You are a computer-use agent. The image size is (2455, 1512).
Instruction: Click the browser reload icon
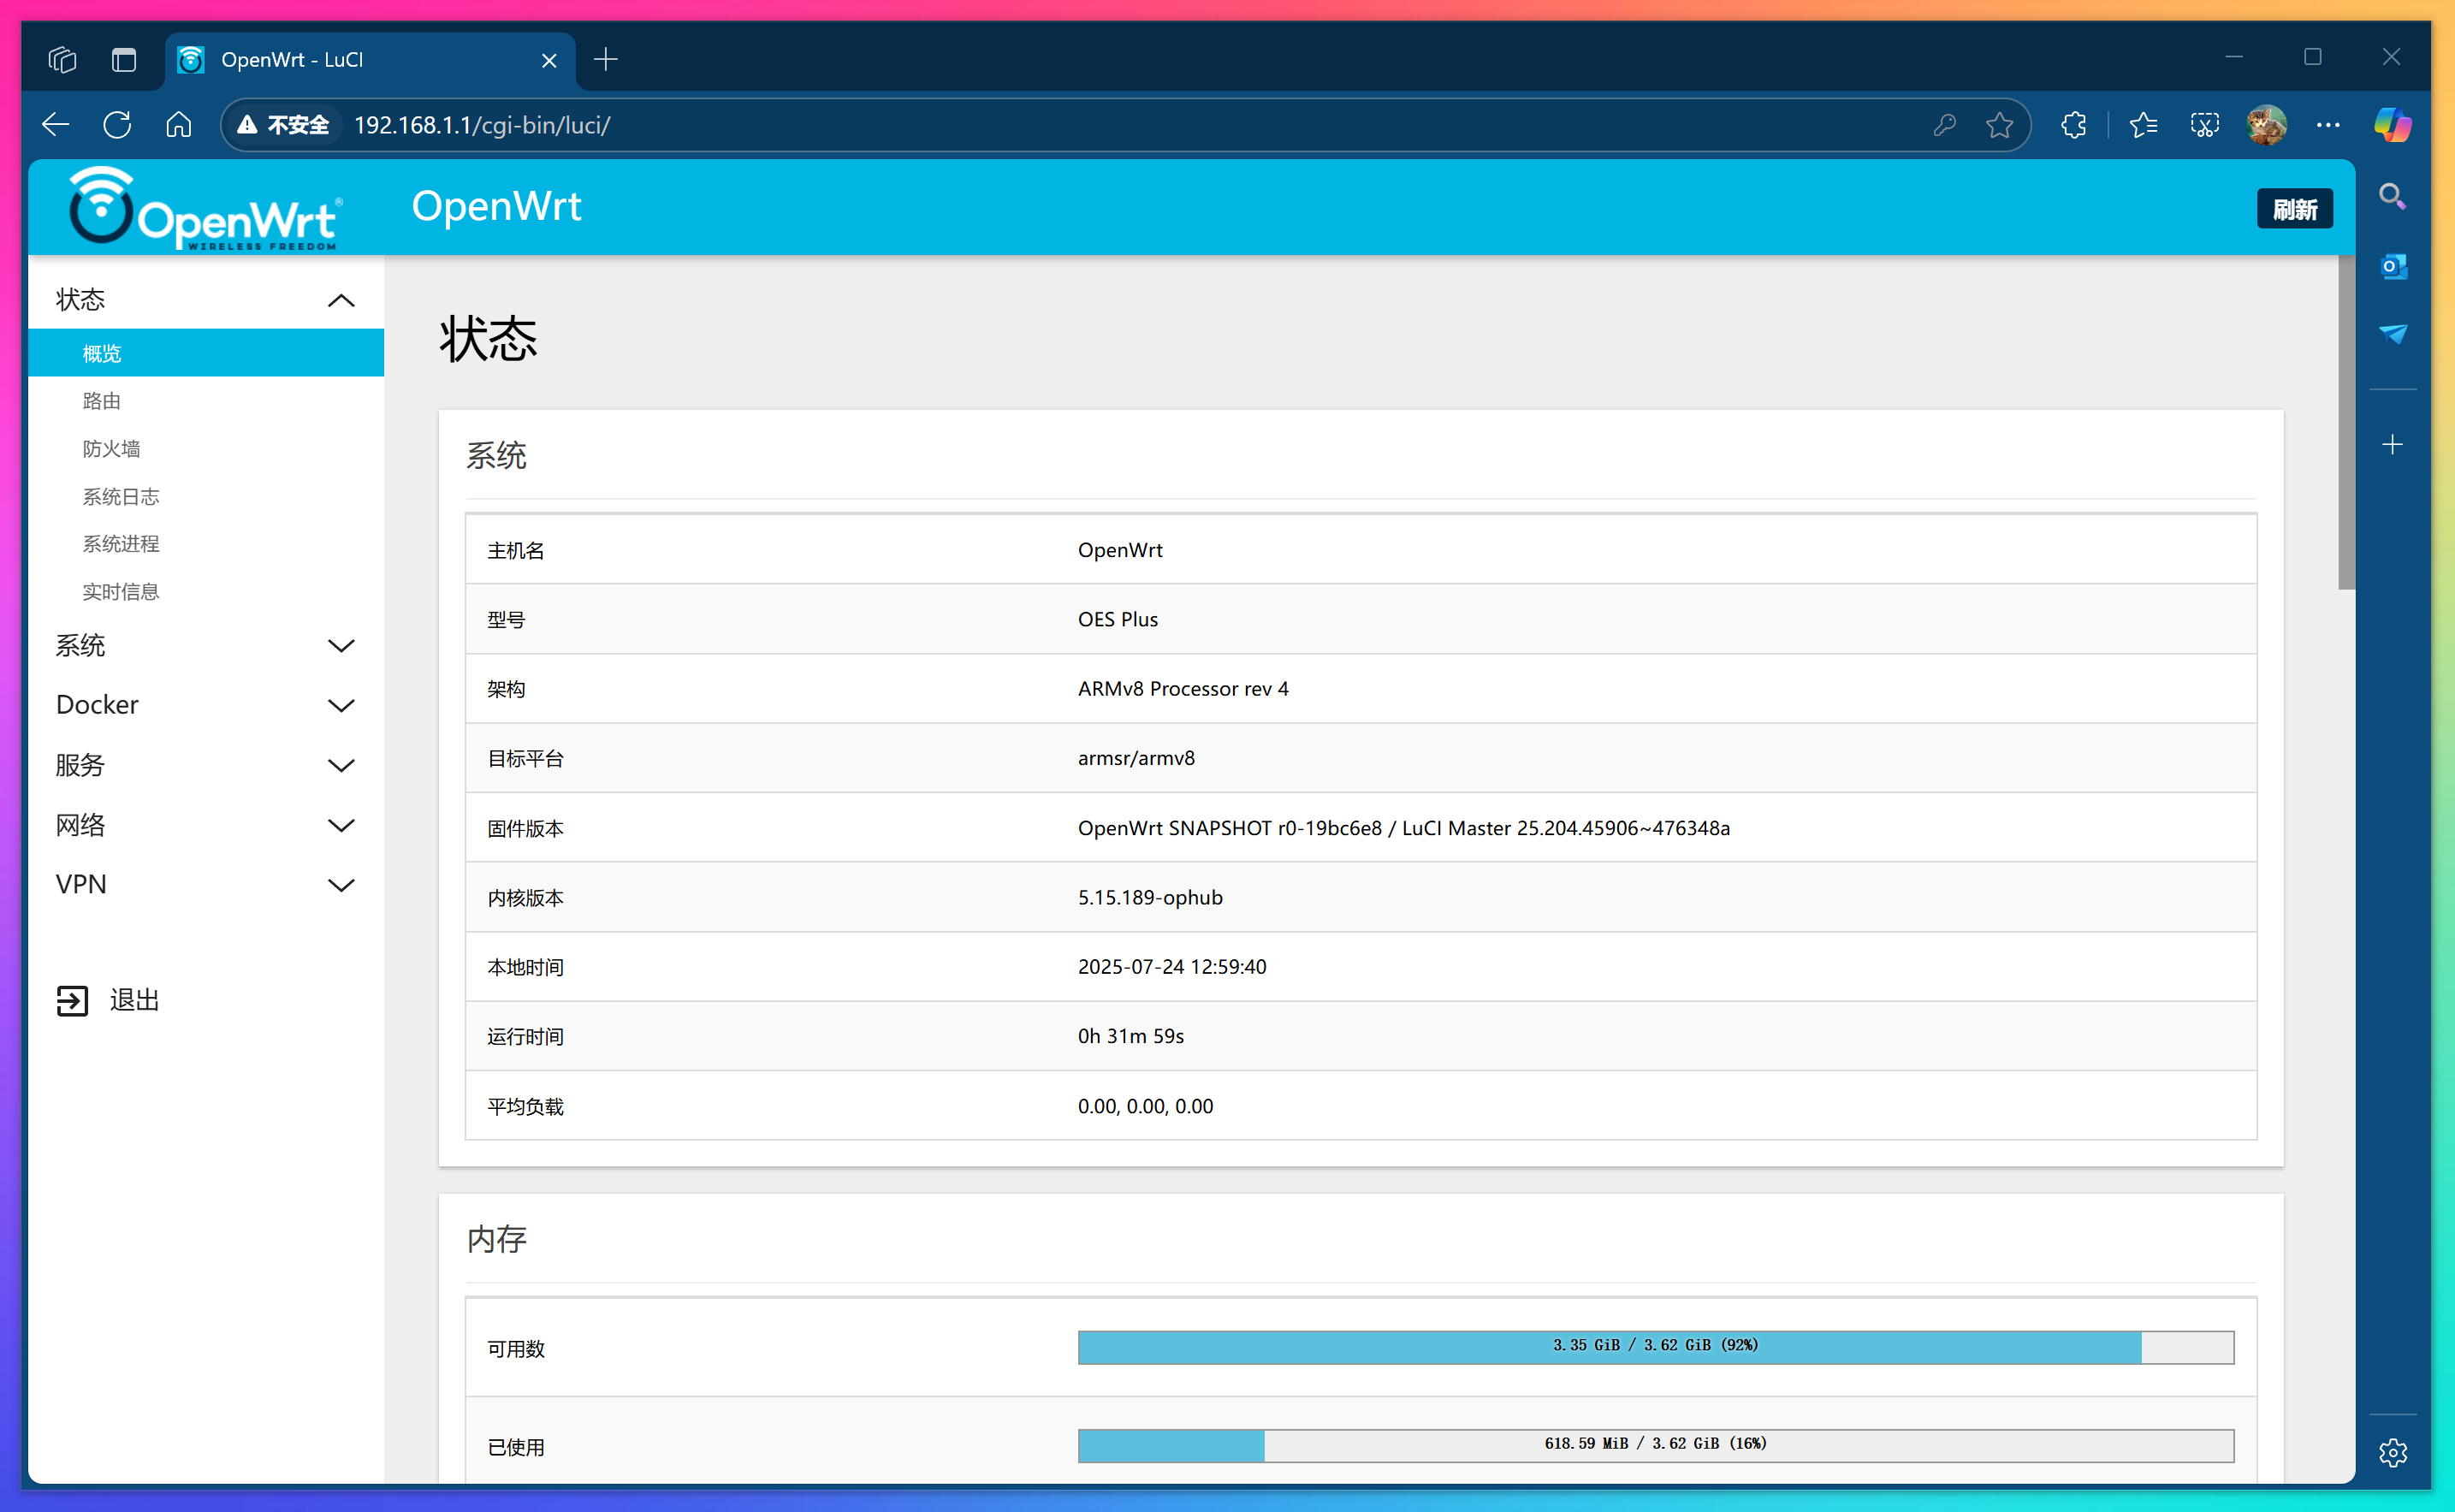coord(117,125)
